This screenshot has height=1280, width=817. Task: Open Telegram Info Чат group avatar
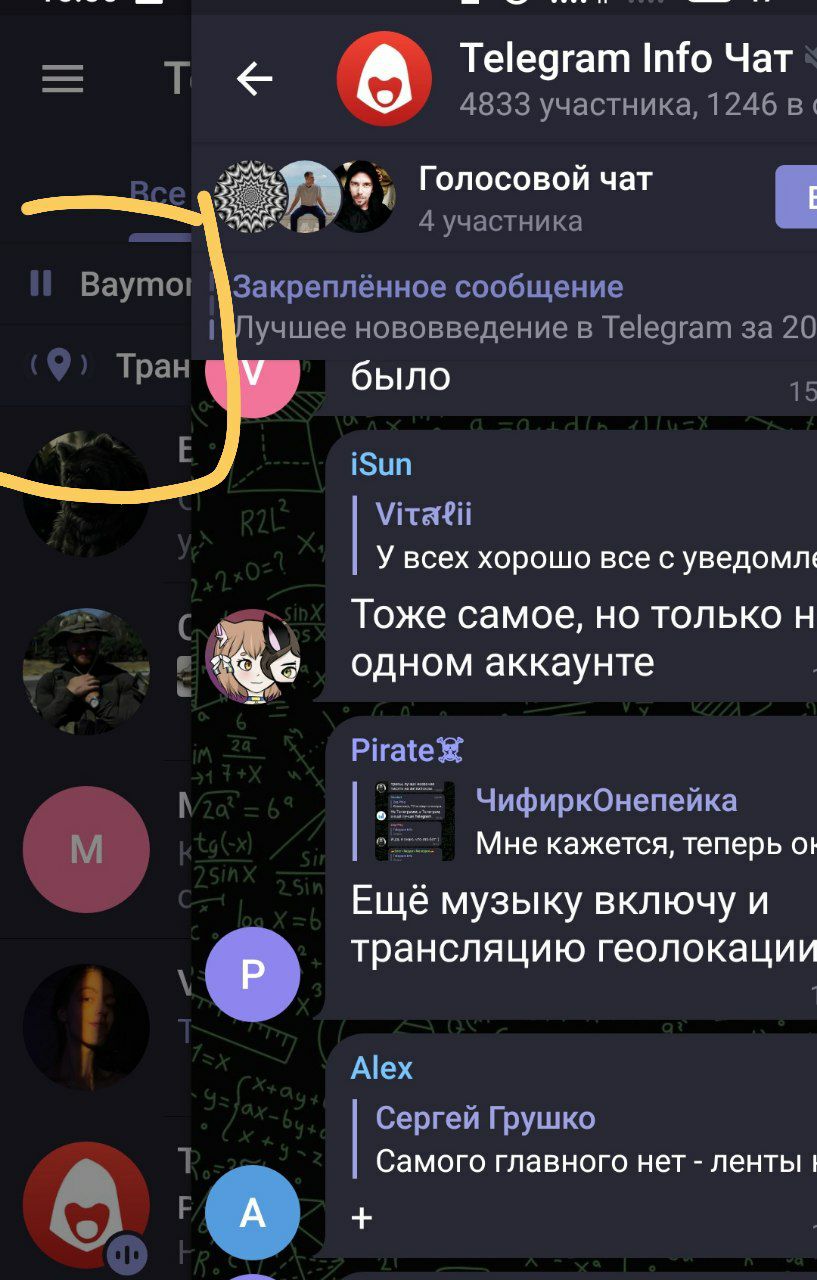point(384,78)
